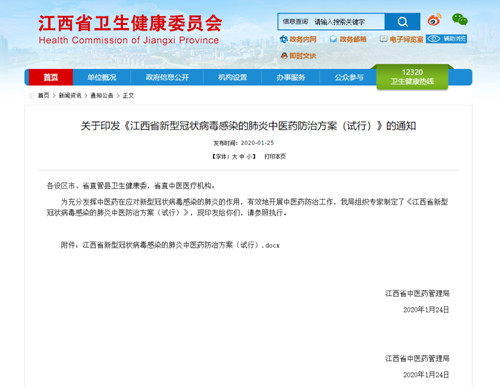Image resolution: width=500 pixels, height=388 pixels.
Task: Open the 机构设置 navigation menu
Action: pyautogui.click(x=232, y=77)
